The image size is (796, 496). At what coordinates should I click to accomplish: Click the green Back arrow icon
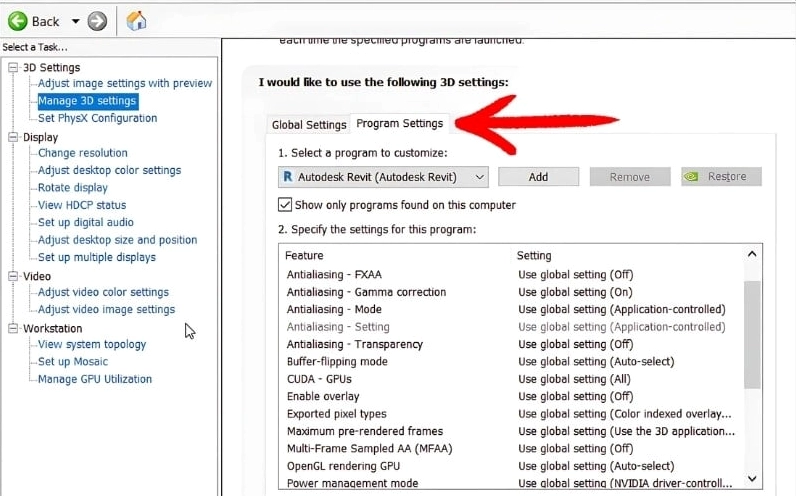(x=17, y=21)
